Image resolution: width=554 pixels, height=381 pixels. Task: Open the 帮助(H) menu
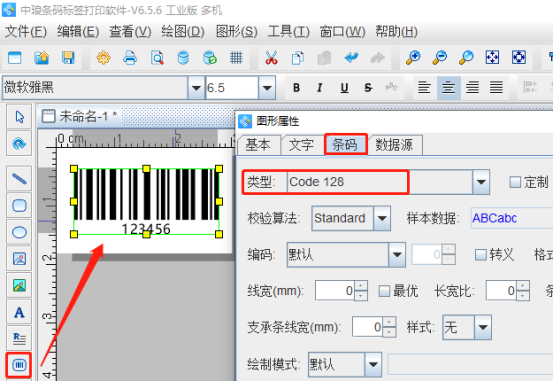pos(396,32)
